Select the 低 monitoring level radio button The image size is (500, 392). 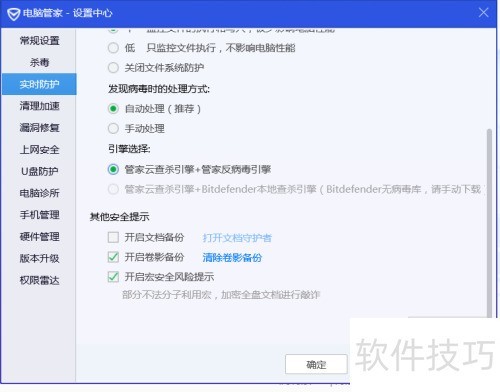coord(113,48)
